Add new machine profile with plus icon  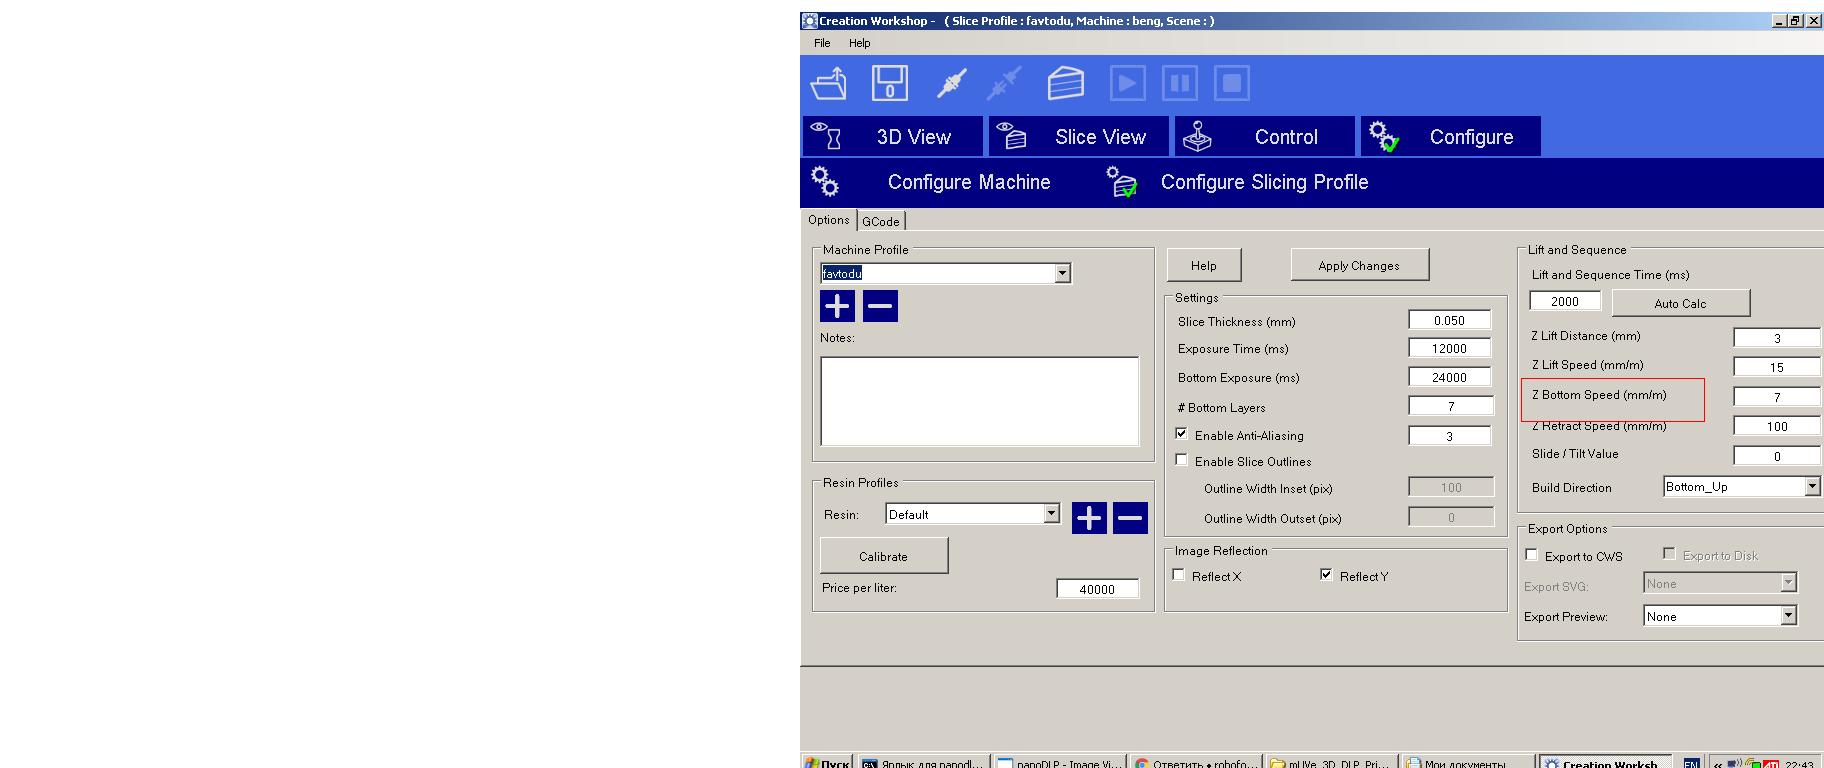coord(837,306)
